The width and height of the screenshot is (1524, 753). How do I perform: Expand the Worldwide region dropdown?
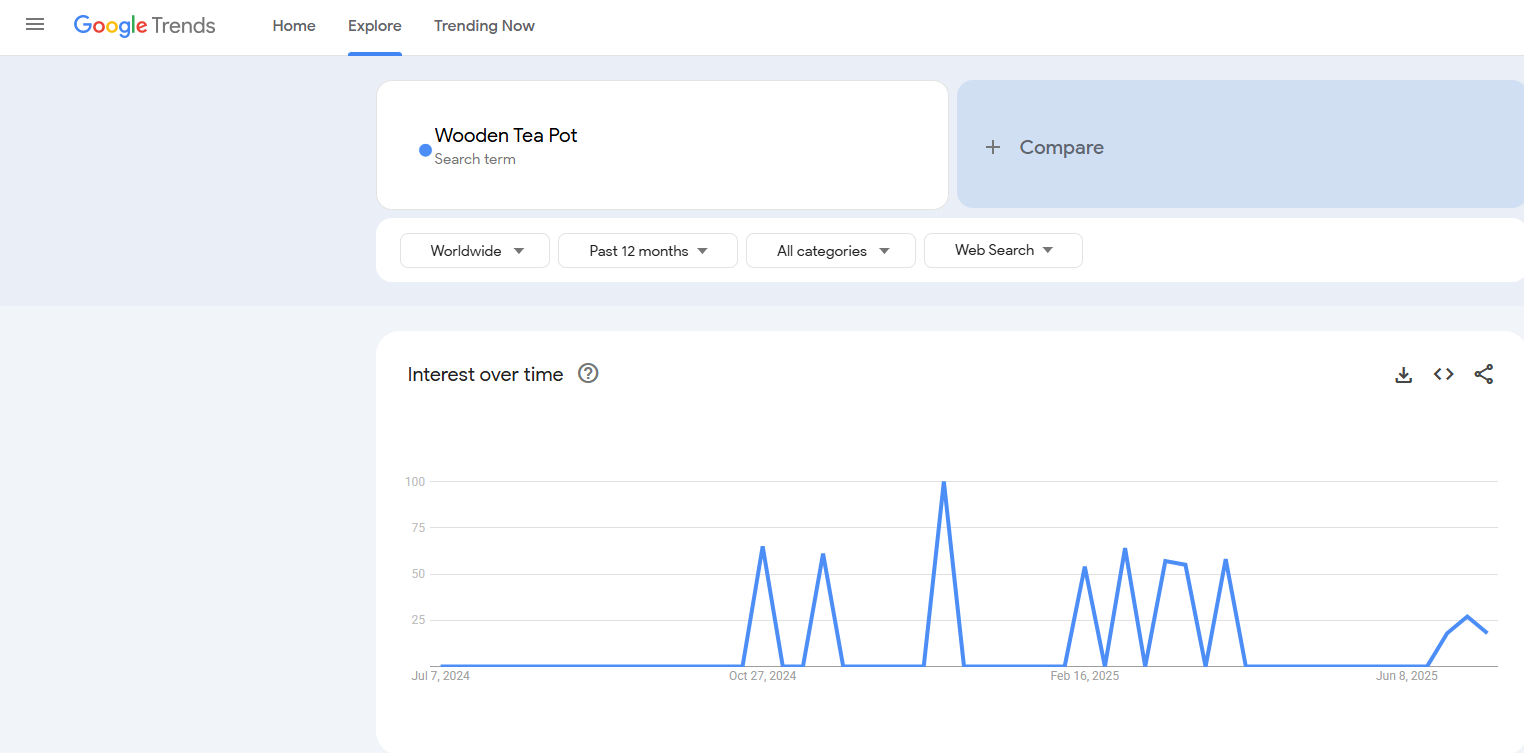point(475,251)
